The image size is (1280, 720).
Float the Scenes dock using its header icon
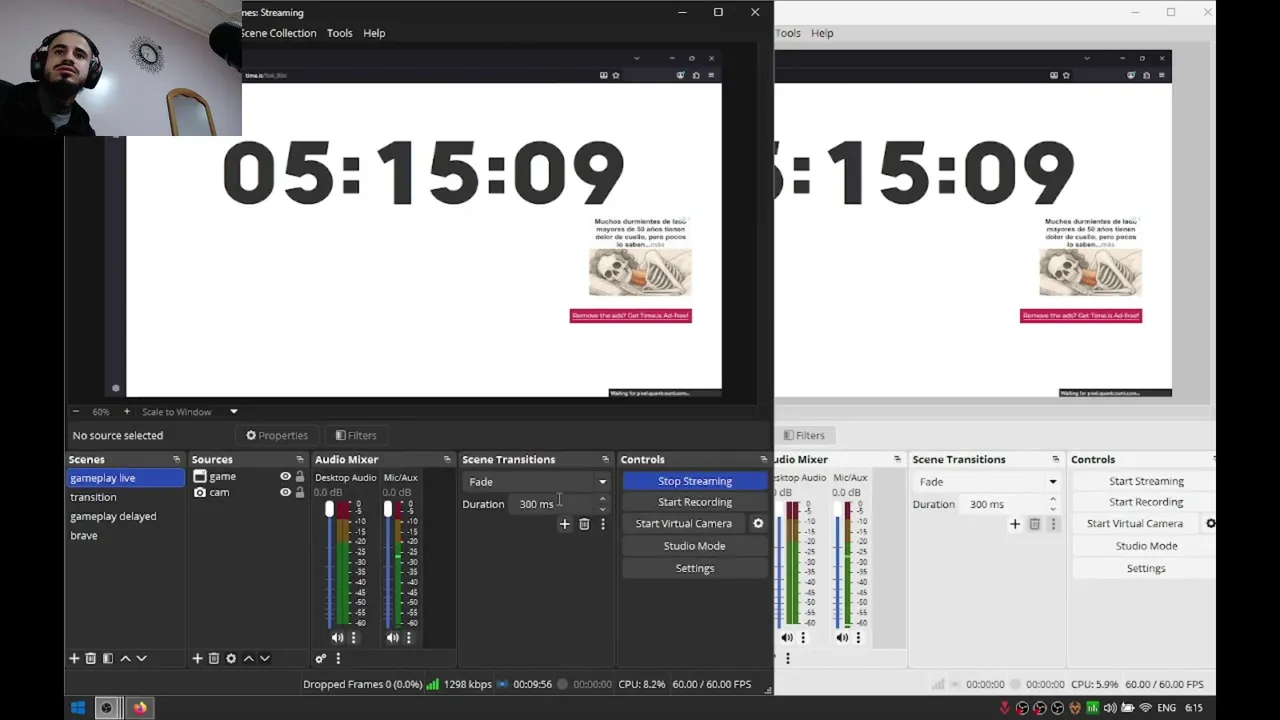pos(177,459)
